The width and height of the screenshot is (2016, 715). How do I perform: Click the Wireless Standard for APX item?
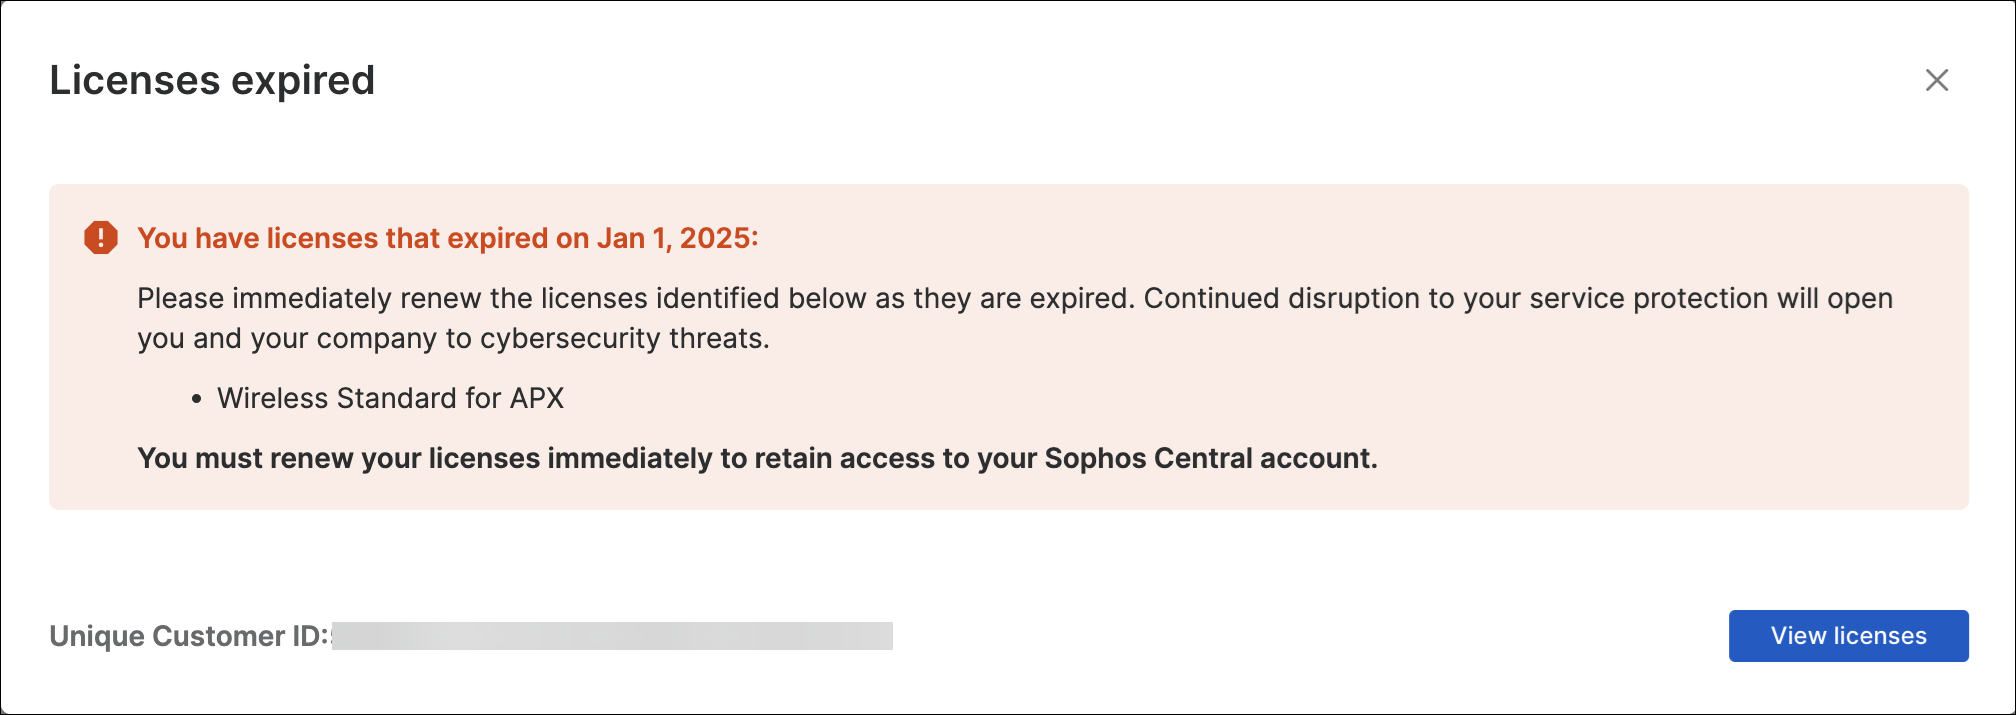tap(390, 398)
